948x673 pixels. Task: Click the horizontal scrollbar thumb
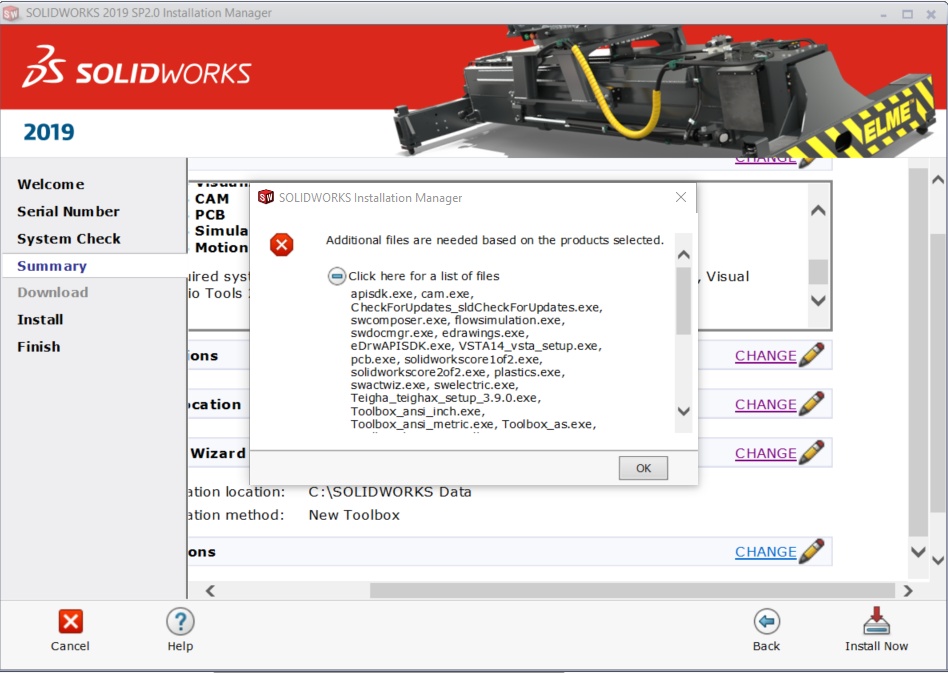(x=632, y=591)
